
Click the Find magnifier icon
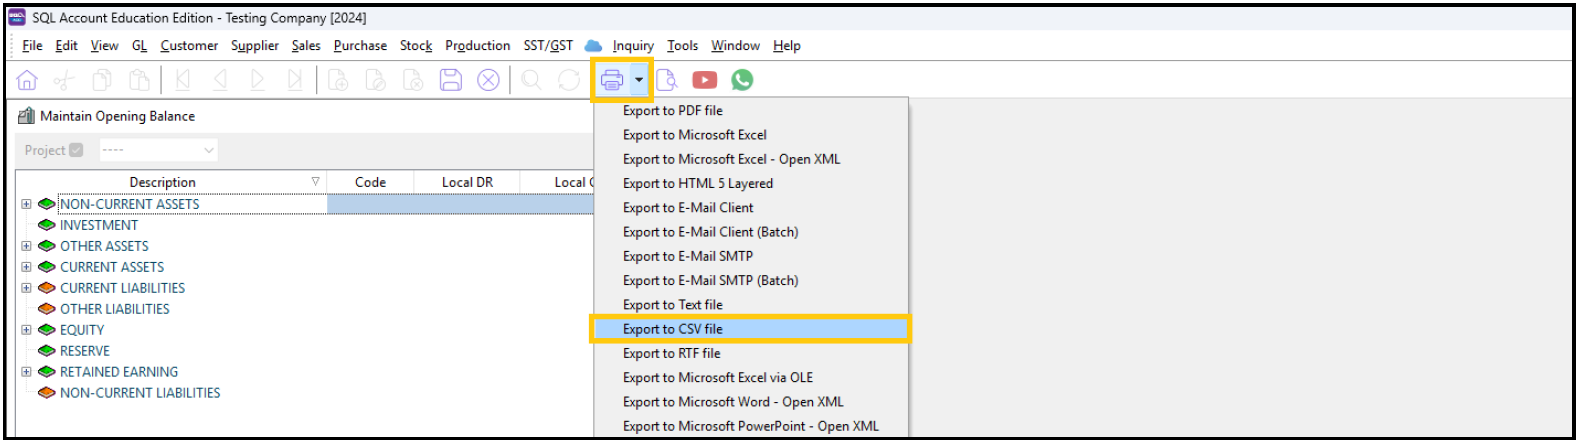[531, 80]
